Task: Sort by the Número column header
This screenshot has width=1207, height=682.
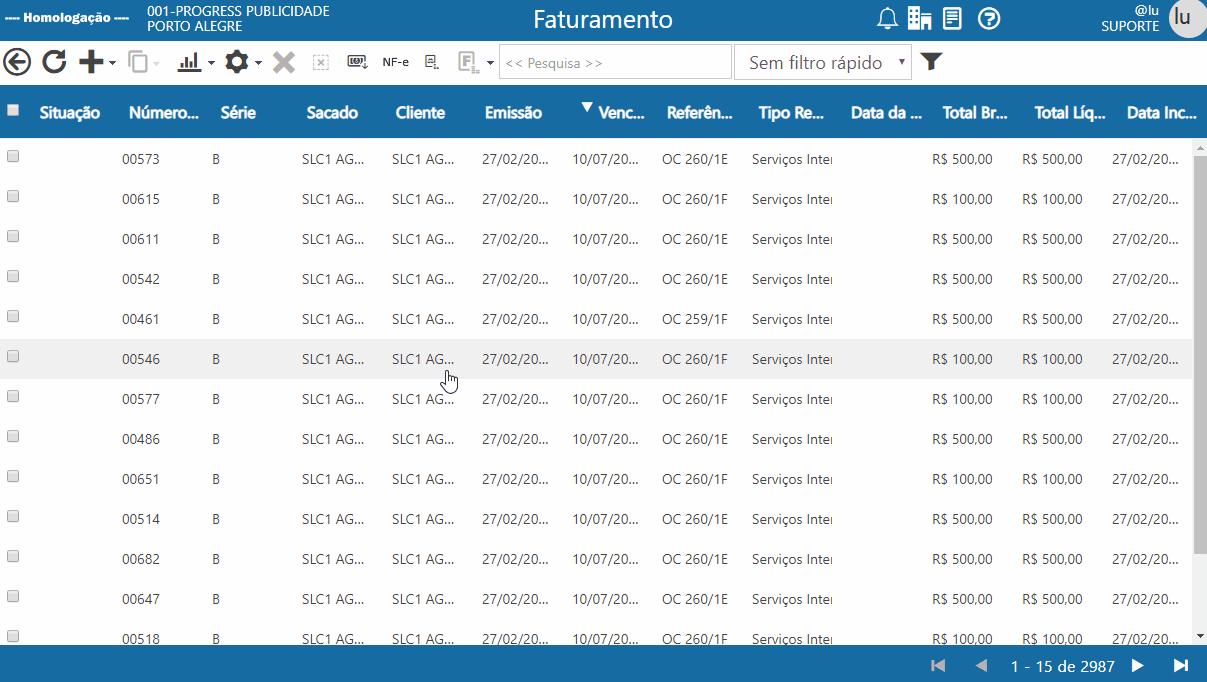Action: pos(164,113)
